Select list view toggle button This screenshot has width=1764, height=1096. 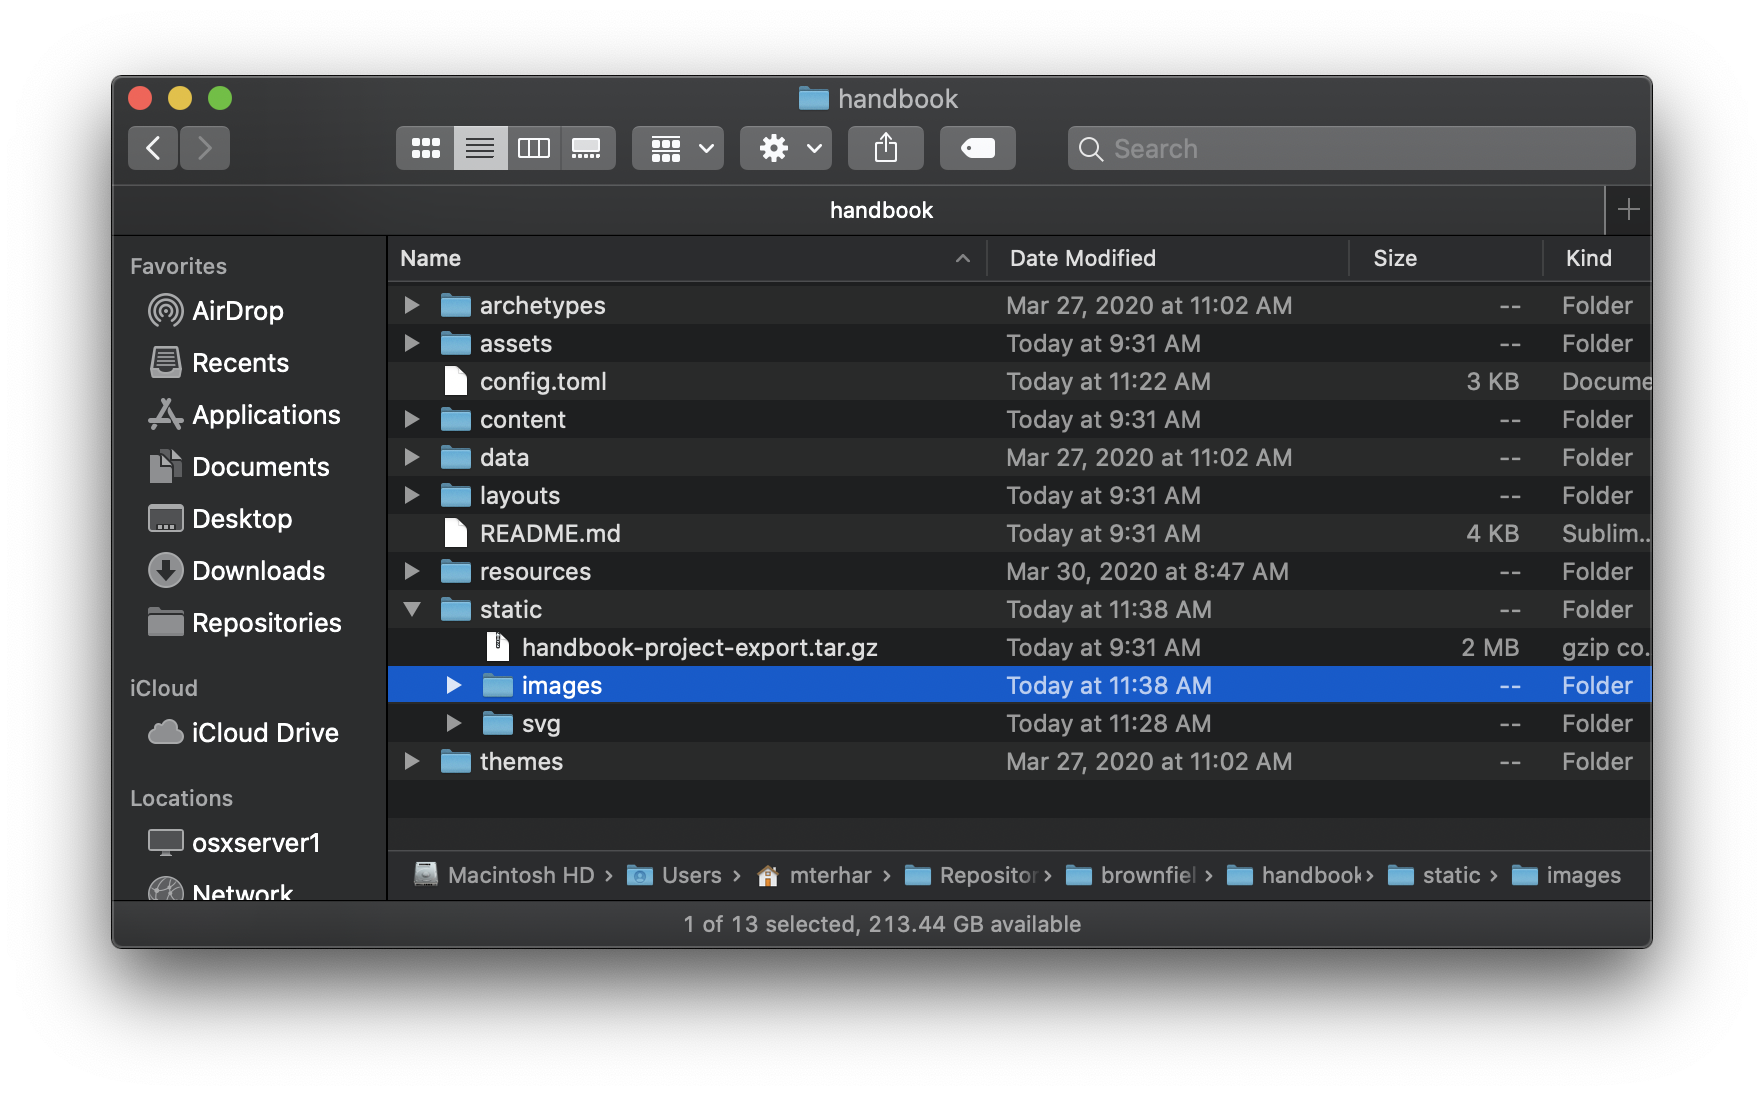480,148
